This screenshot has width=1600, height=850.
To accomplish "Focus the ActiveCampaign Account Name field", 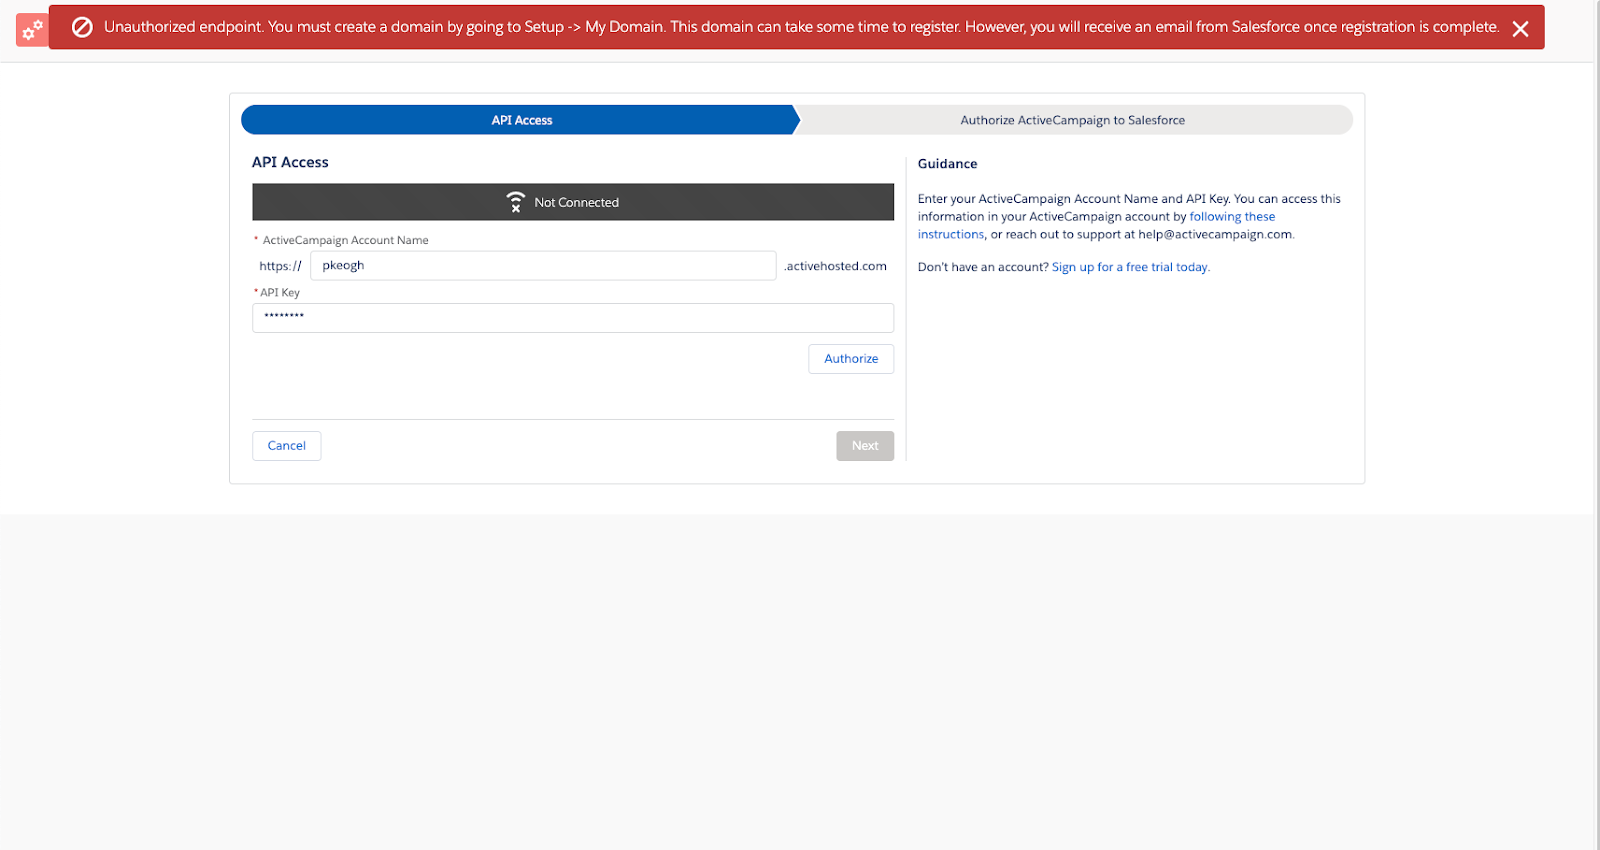I will coord(543,266).
